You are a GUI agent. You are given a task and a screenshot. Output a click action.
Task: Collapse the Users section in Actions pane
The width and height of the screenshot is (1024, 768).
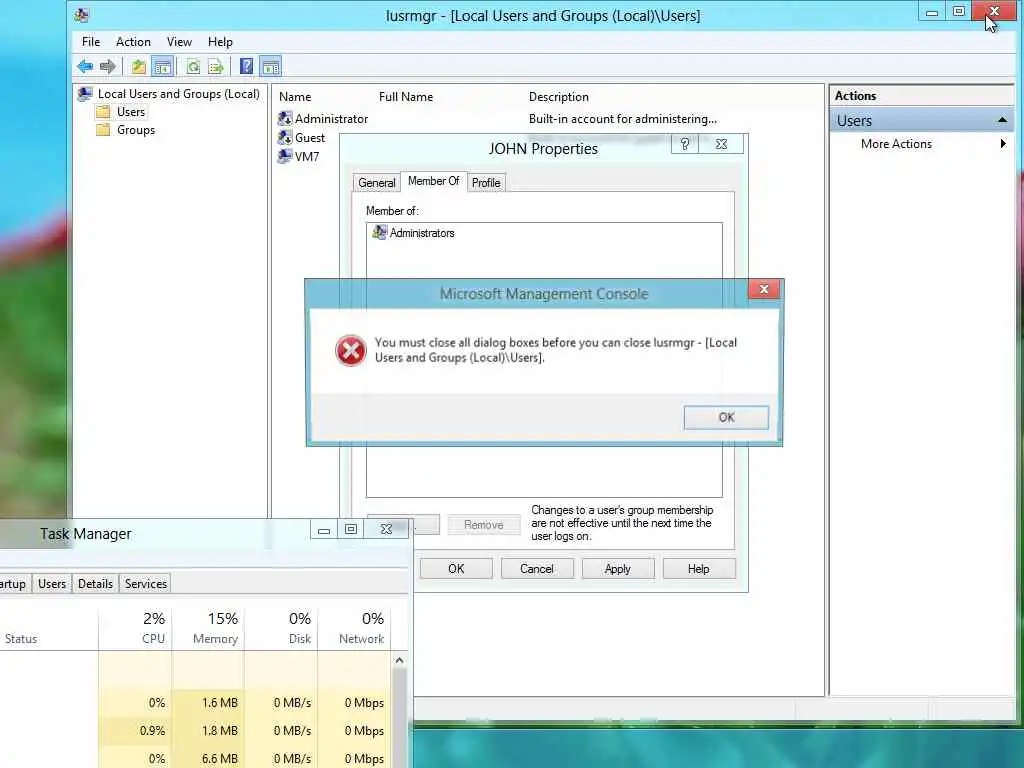(1002, 121)
